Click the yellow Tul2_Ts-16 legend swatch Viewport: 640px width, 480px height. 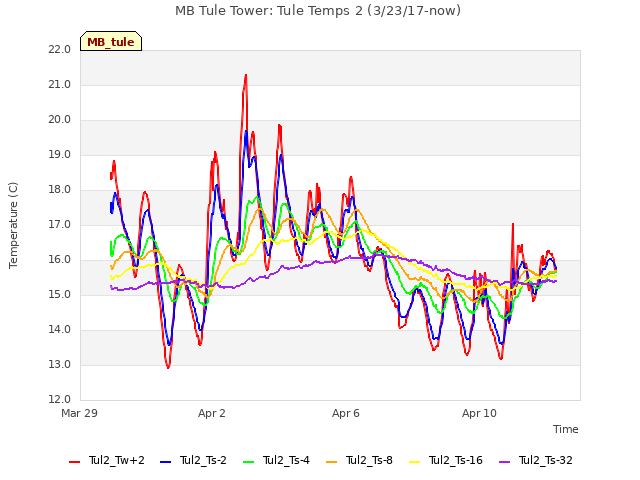[415, 462]
